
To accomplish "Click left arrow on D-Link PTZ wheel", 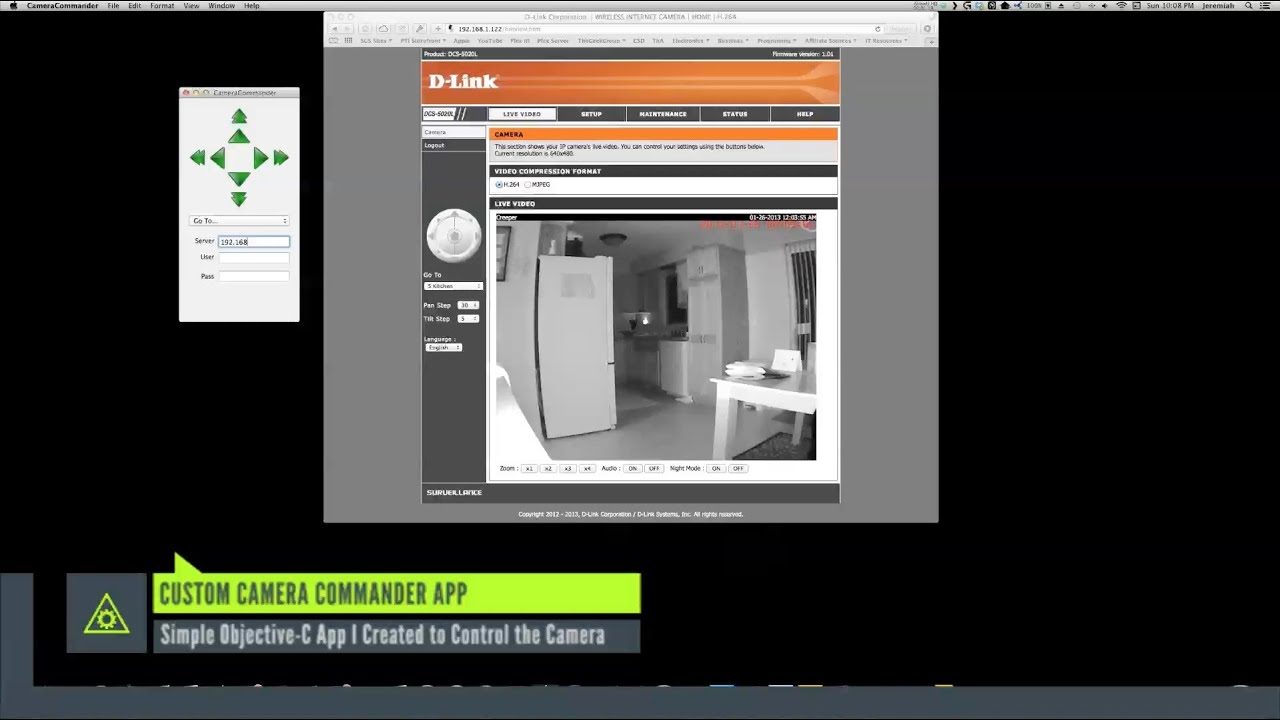I will click(x=431, y=236).
